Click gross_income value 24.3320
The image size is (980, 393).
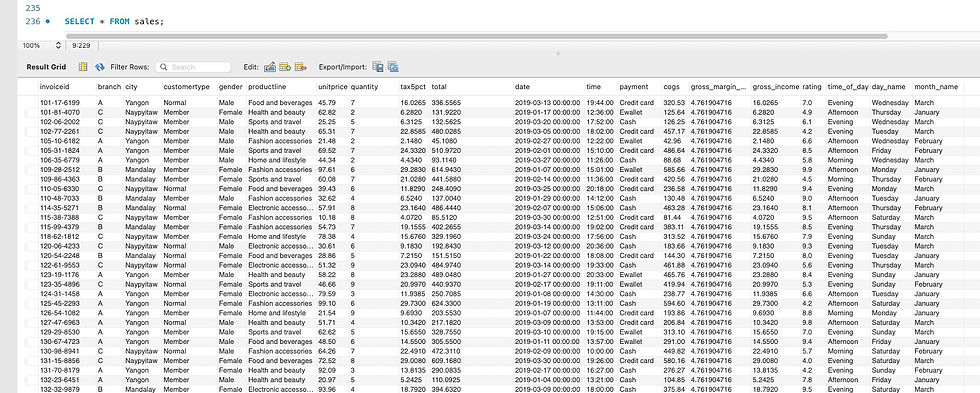pos(765,151)
